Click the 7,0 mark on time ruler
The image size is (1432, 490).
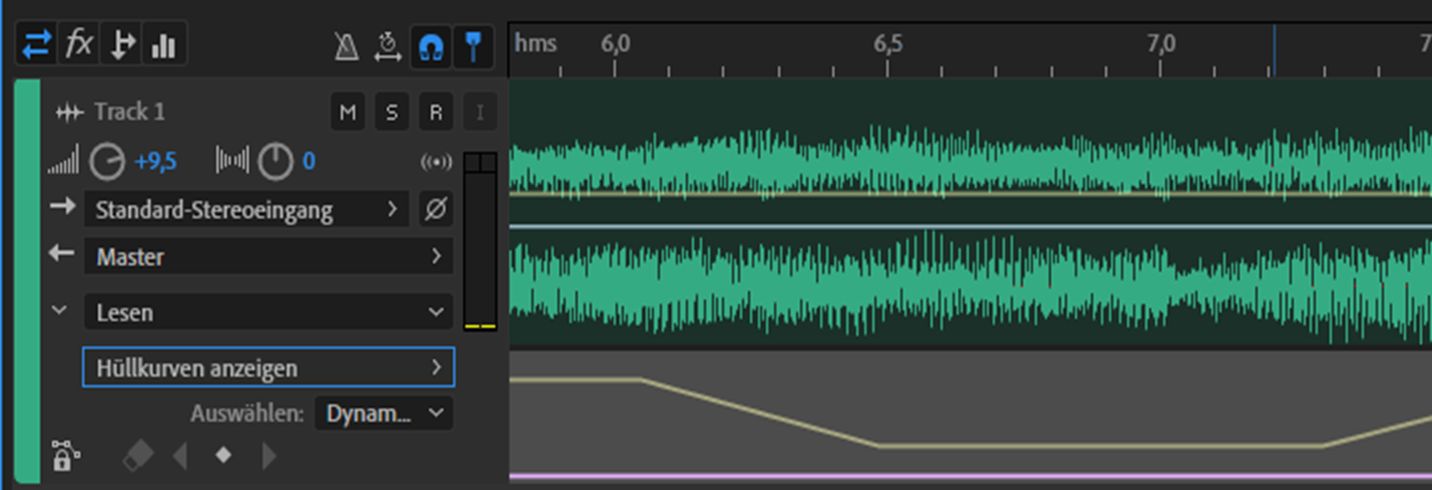coord(1160,44)
